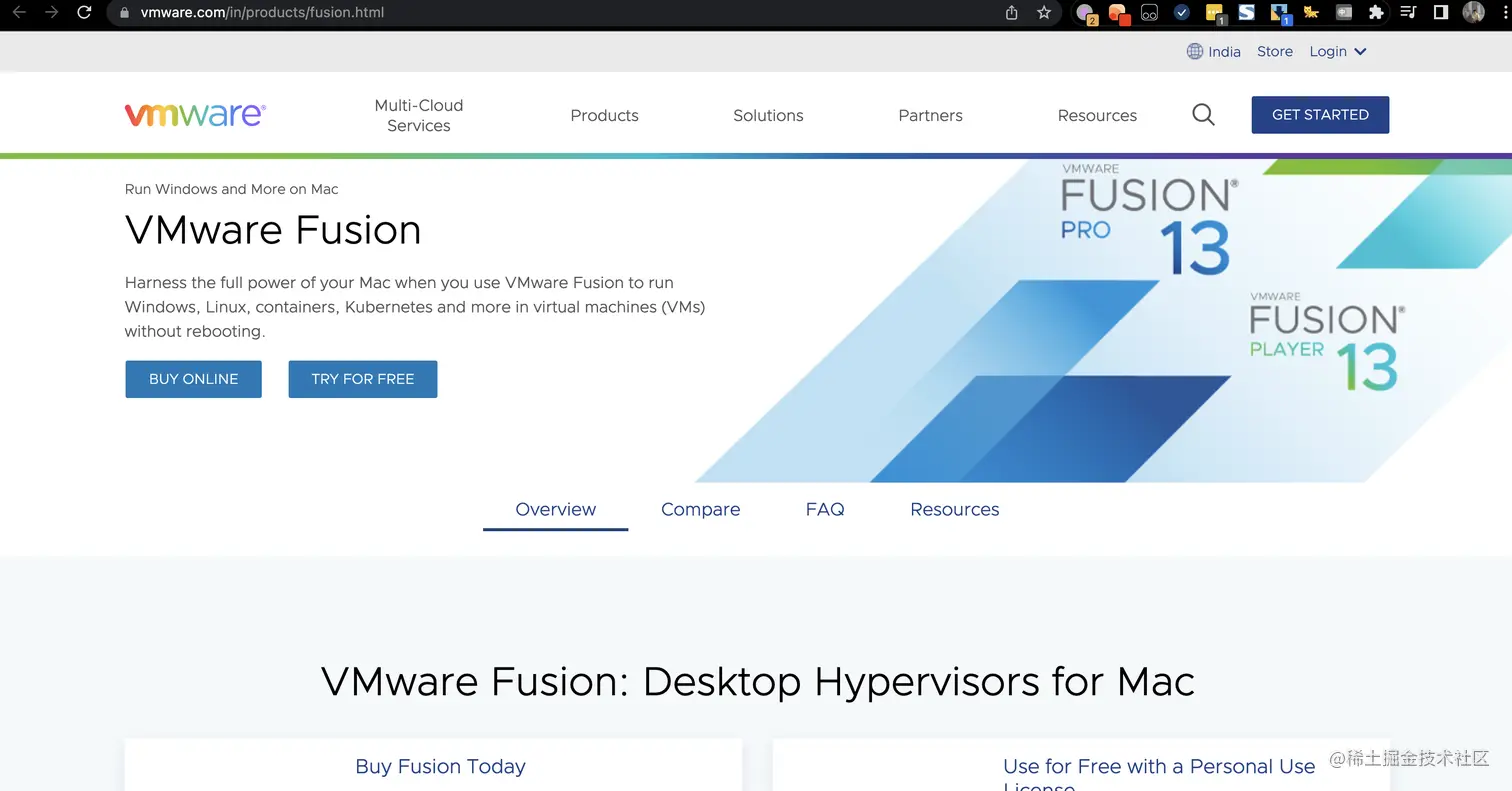Viewport: 1512px width, 791px height.
Task: Open the blue download arrow extension
Action: [1279, 13]
